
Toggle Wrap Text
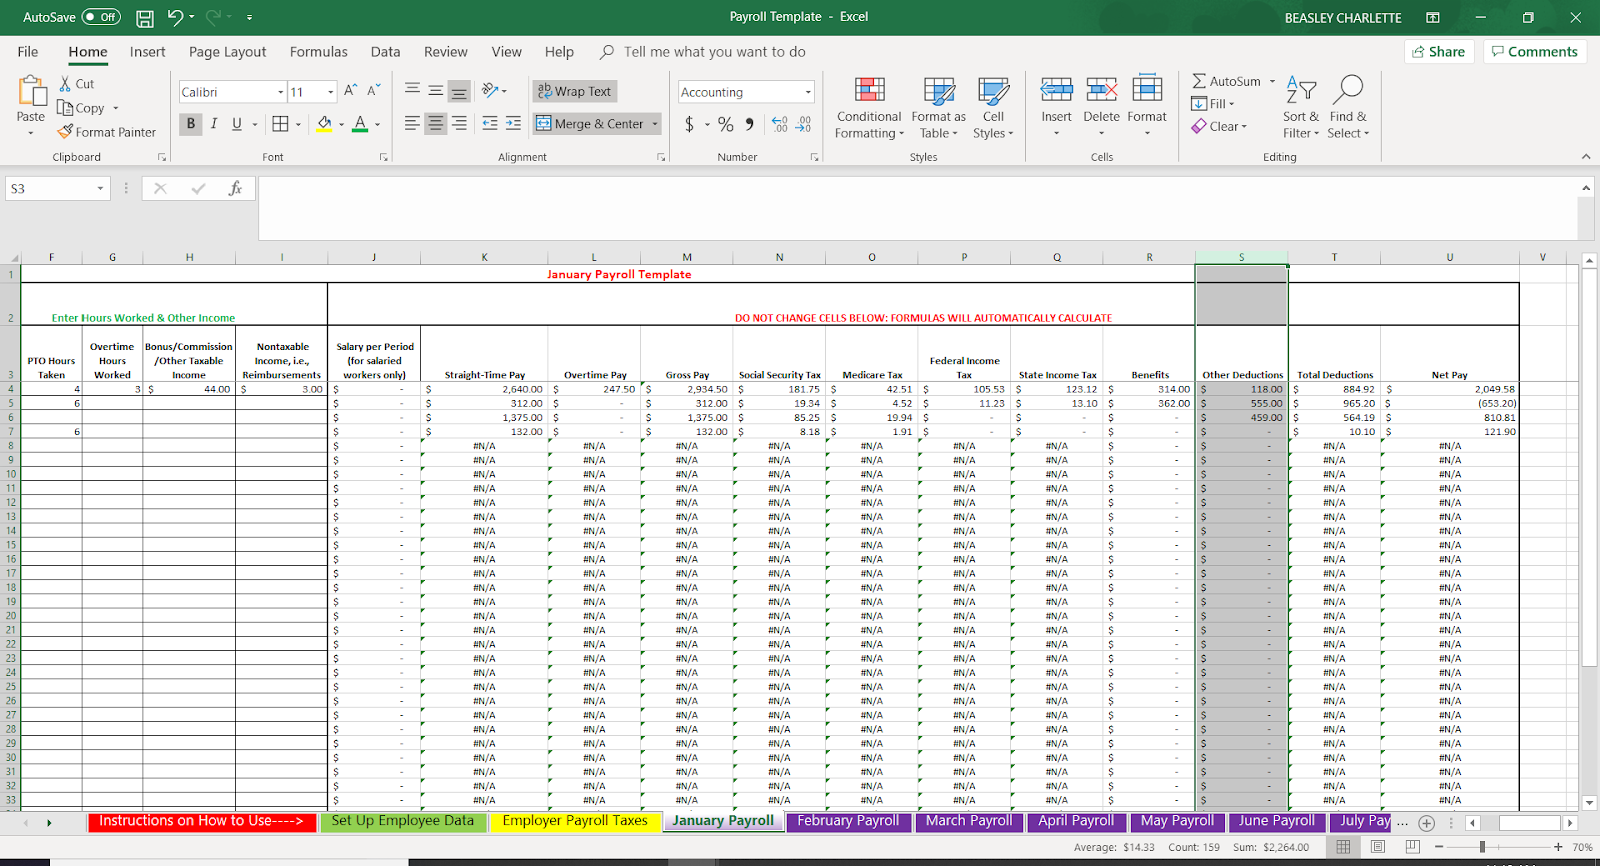[x=575, y=91]
